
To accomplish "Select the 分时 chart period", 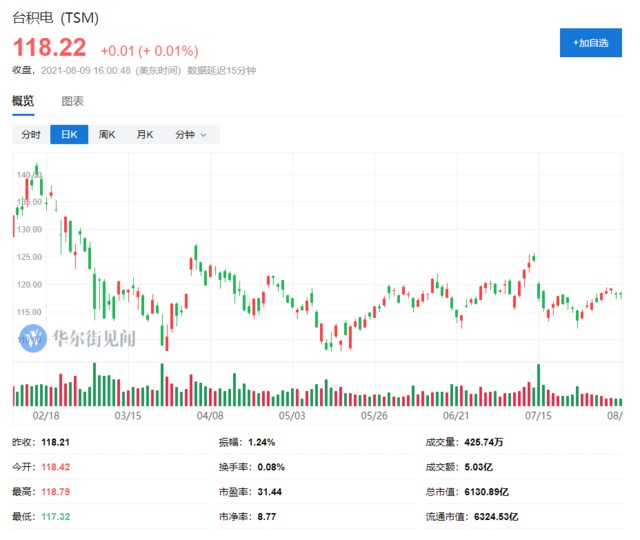I will [31, 135].
